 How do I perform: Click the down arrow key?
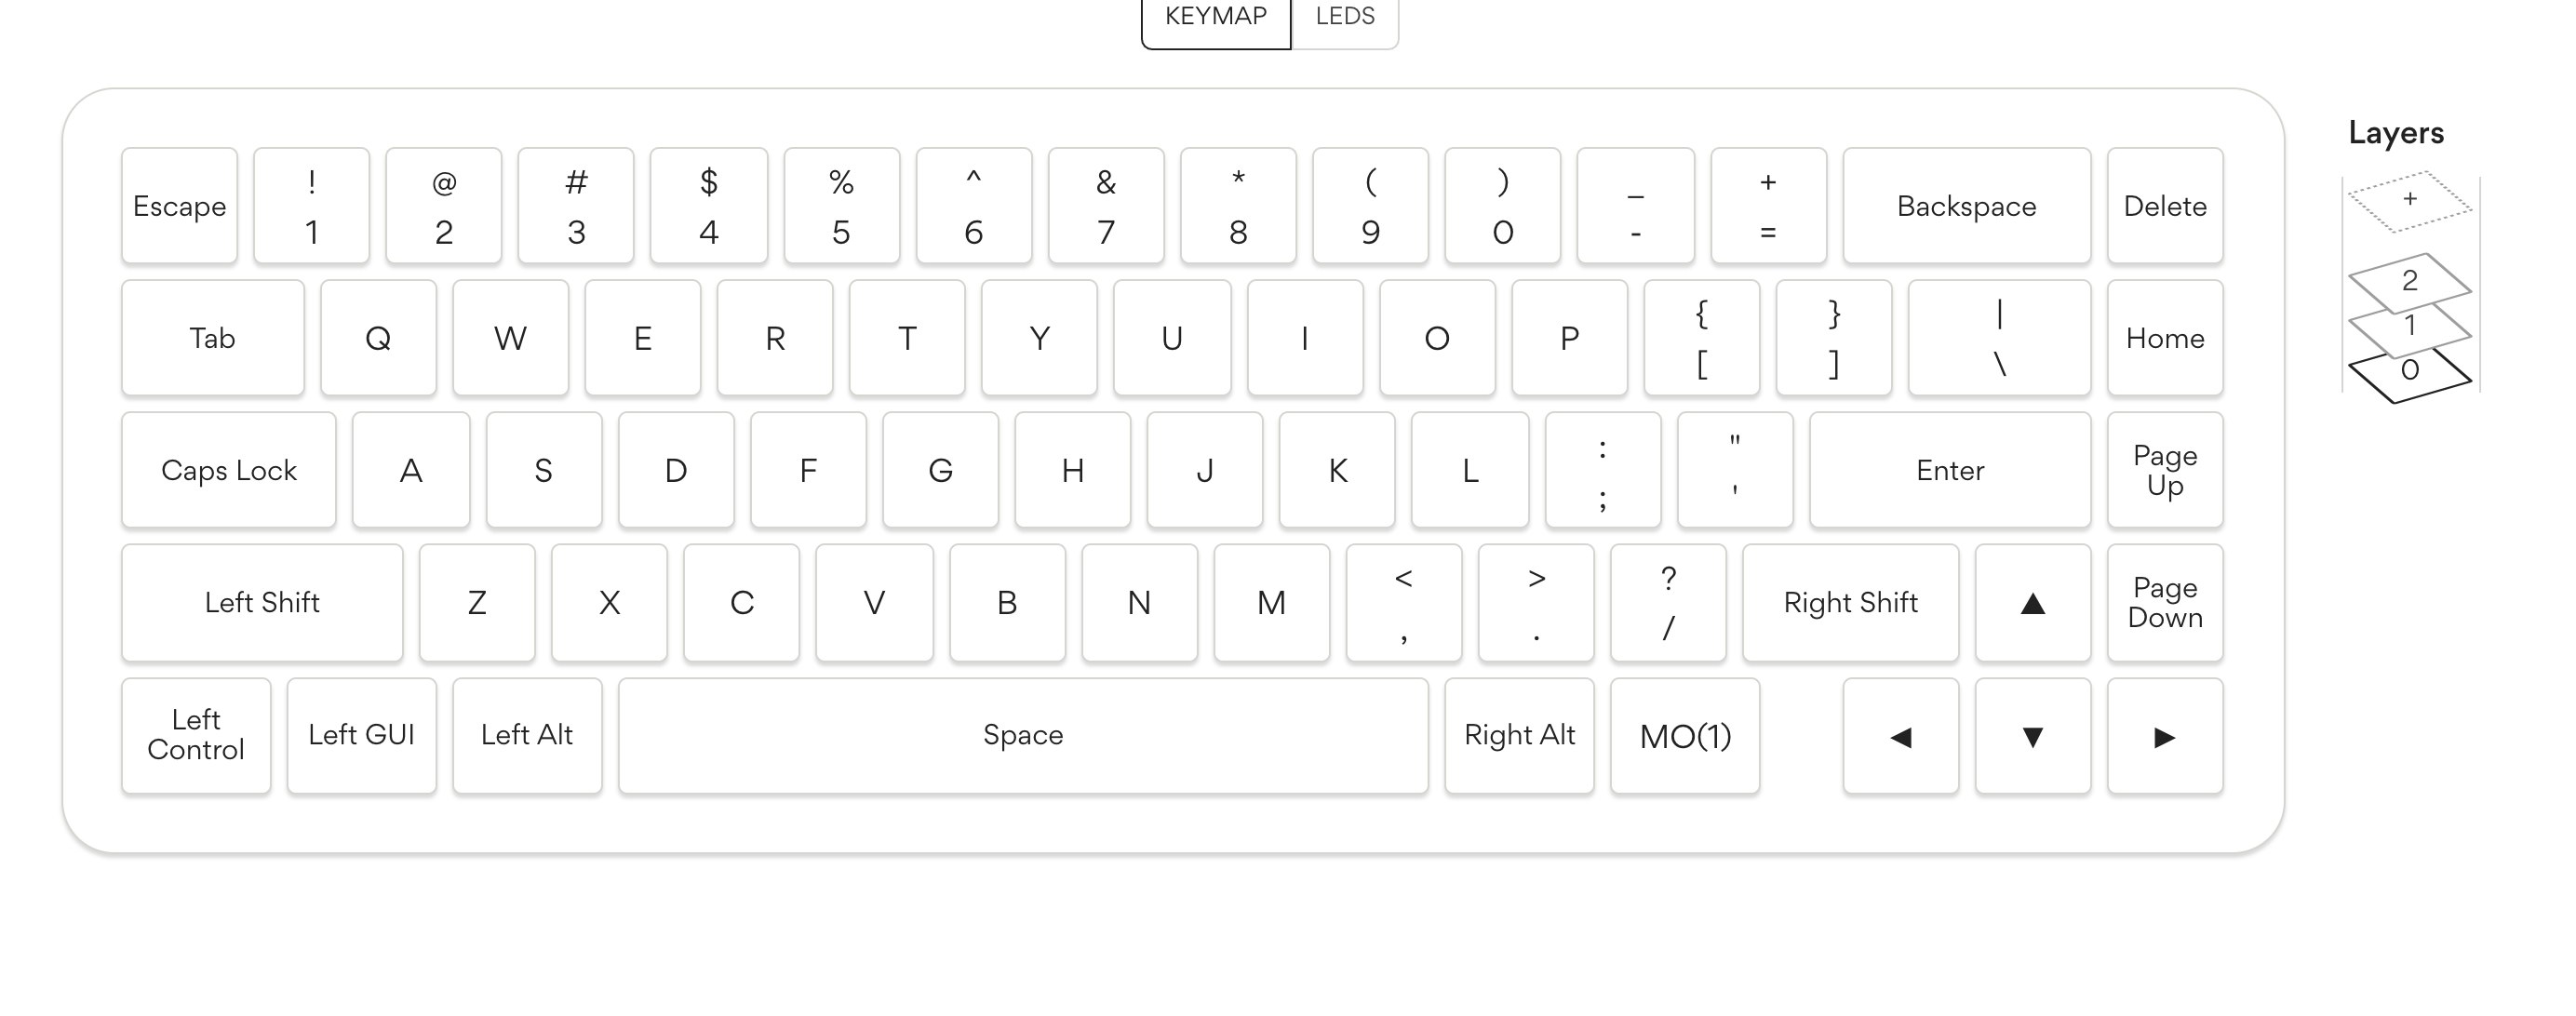pos(2032,737)
